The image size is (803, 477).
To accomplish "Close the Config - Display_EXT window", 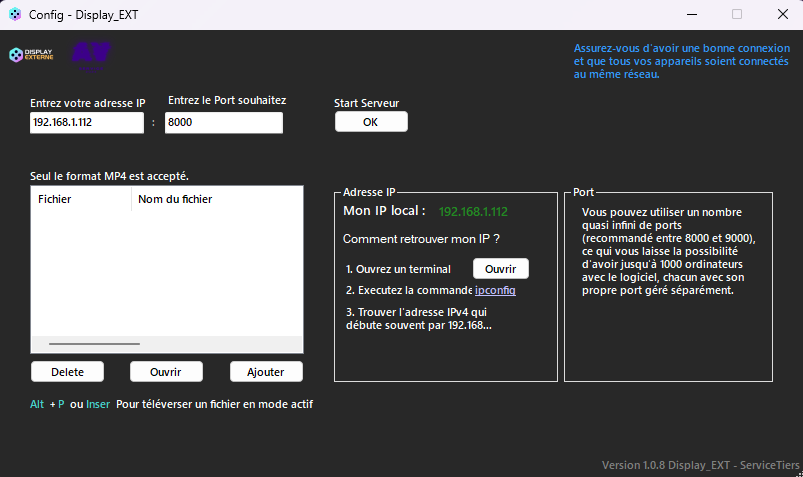I will click(x=782, y=14).
